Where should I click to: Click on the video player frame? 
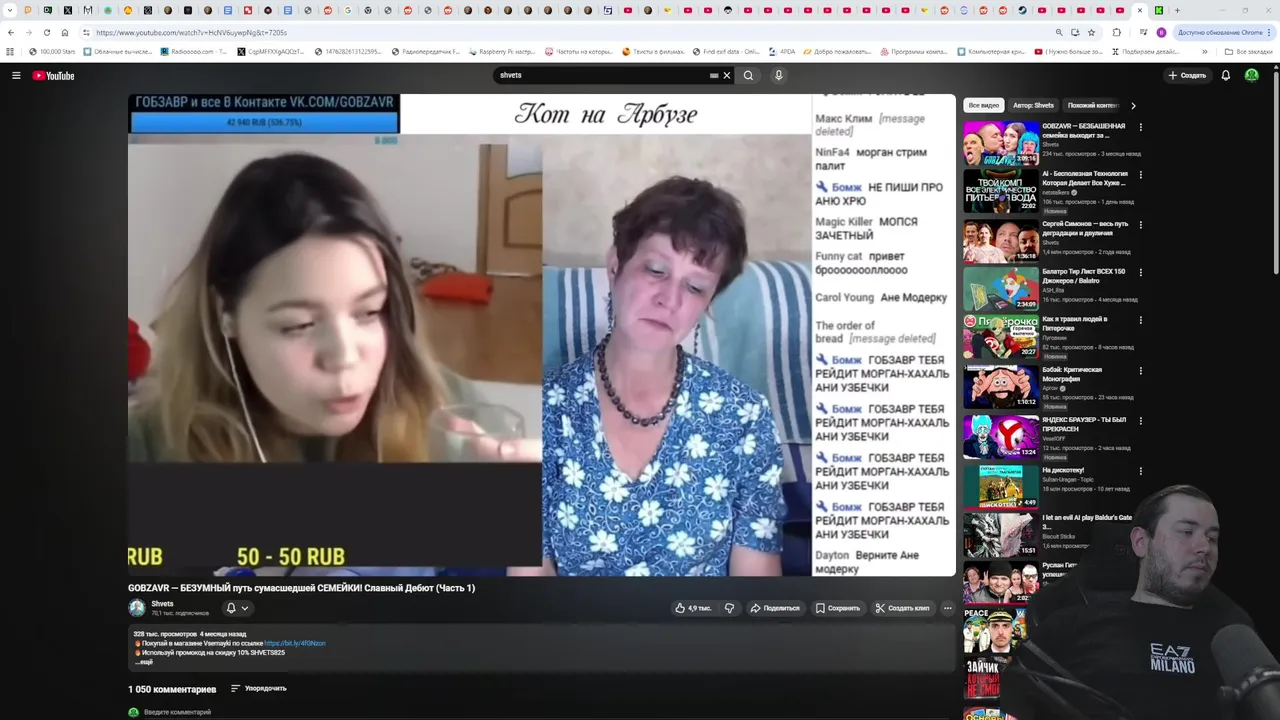click(541, 335)
